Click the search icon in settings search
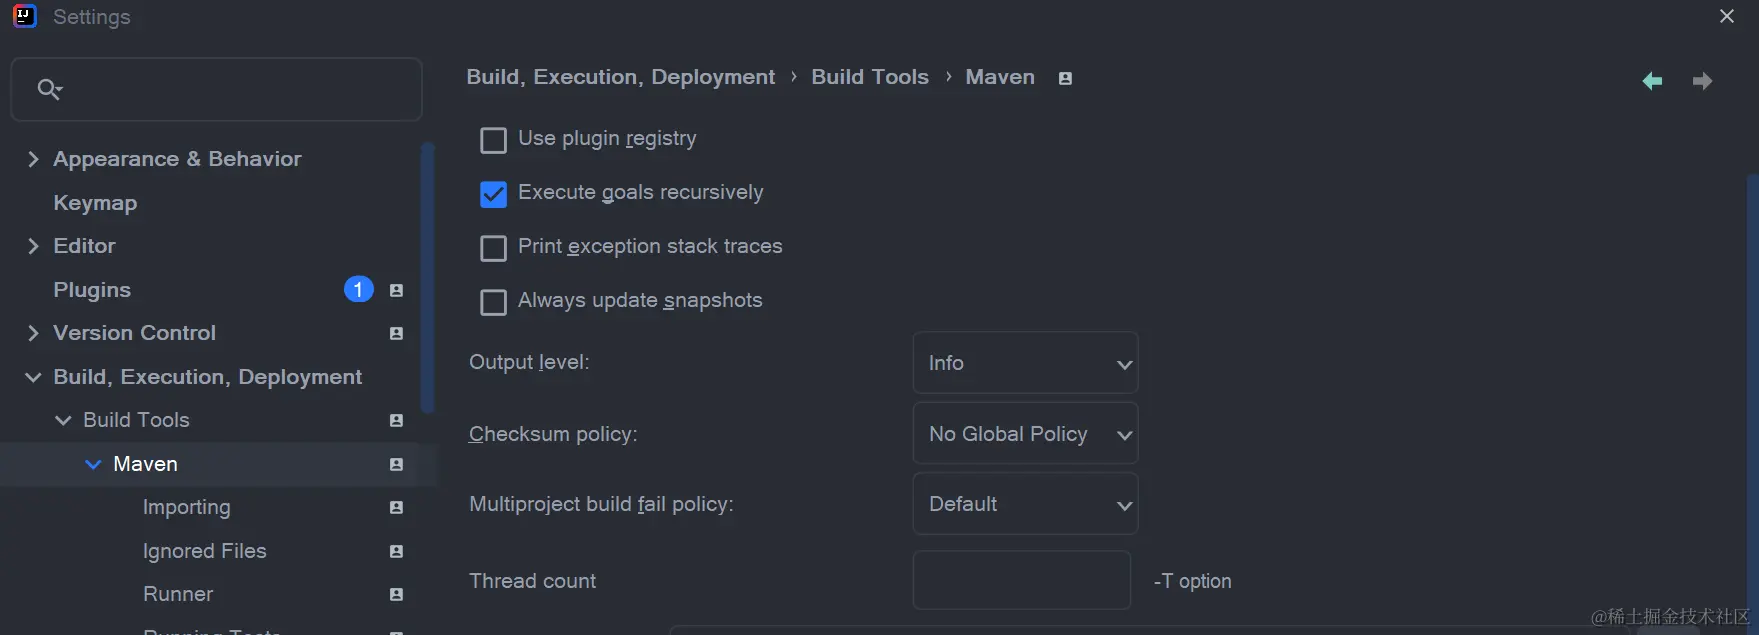The height and width of the screenshot is (635, 1759). (x=49, y=90)
